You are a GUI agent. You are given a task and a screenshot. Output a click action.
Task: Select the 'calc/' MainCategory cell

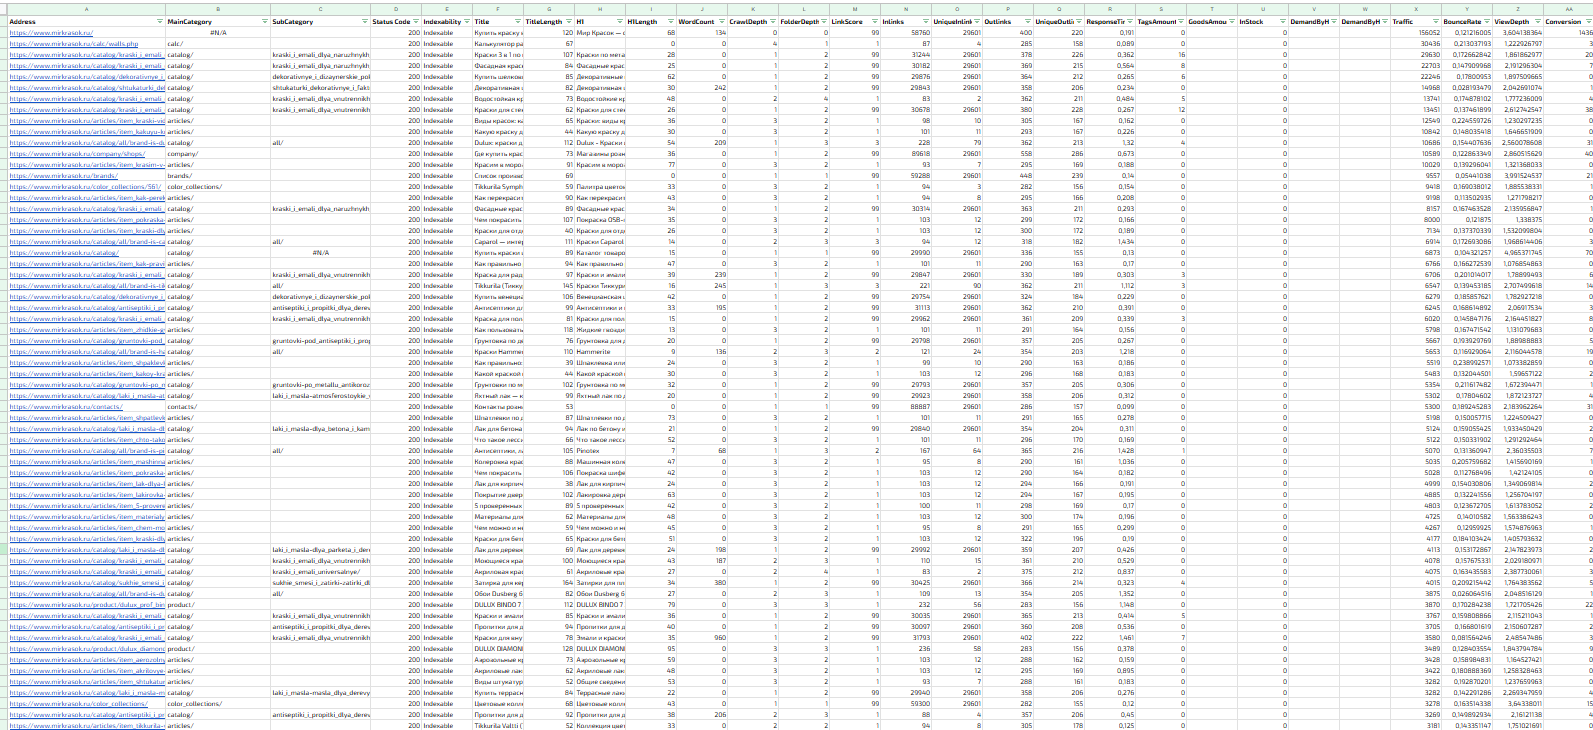[218, 44]
